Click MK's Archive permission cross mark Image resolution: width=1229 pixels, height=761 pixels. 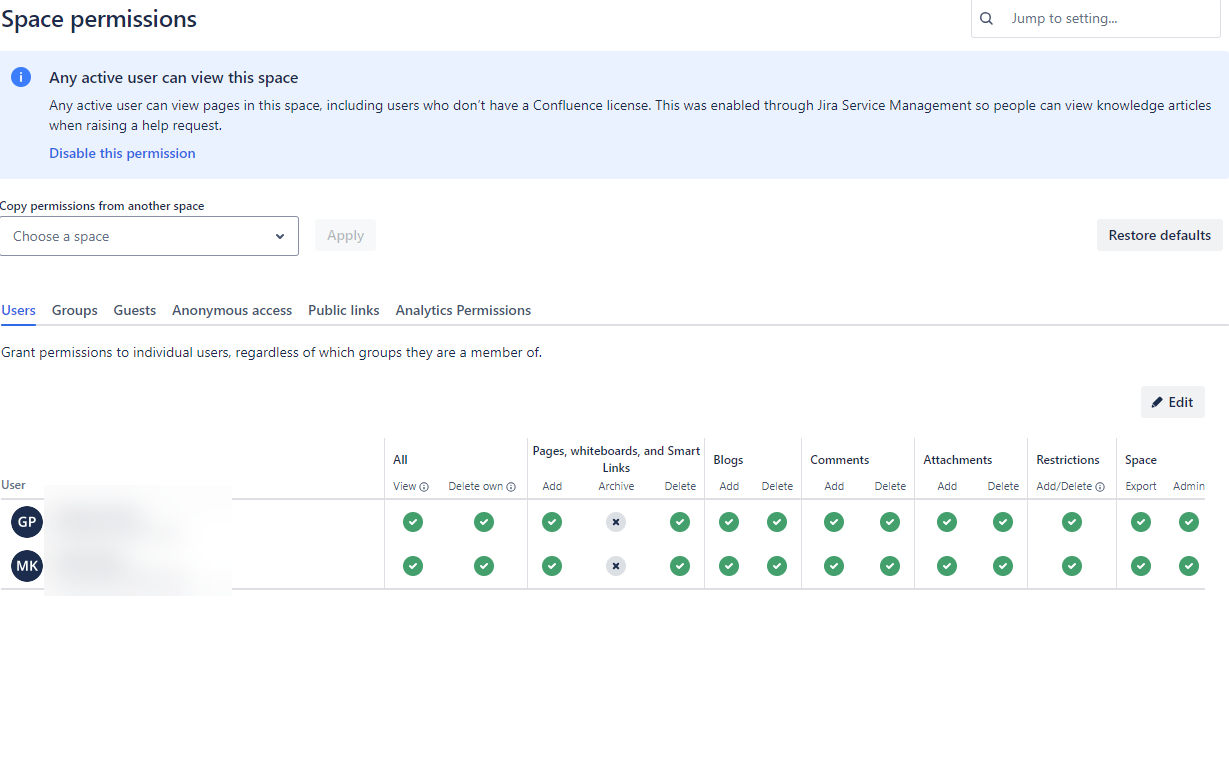click(616, 566)
